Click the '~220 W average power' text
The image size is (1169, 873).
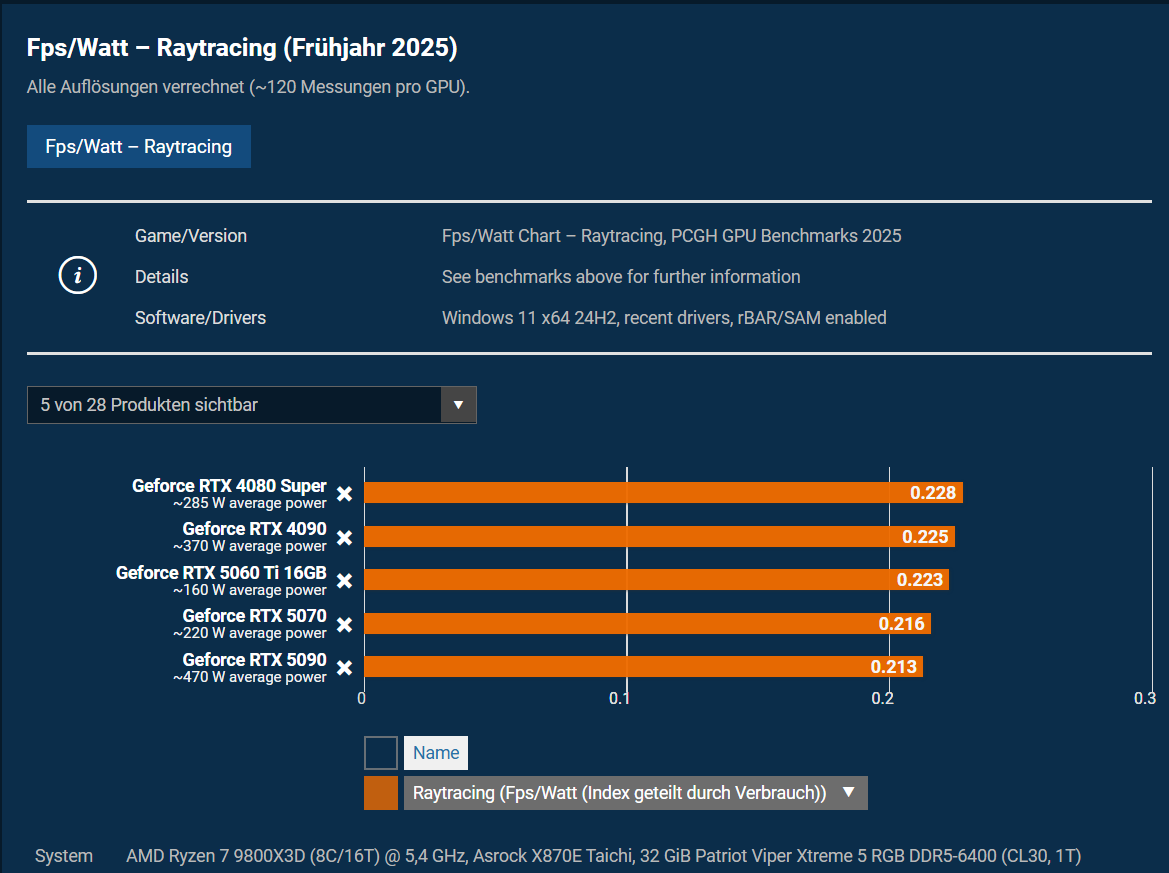pyautogui.click(x=250, y=634)
